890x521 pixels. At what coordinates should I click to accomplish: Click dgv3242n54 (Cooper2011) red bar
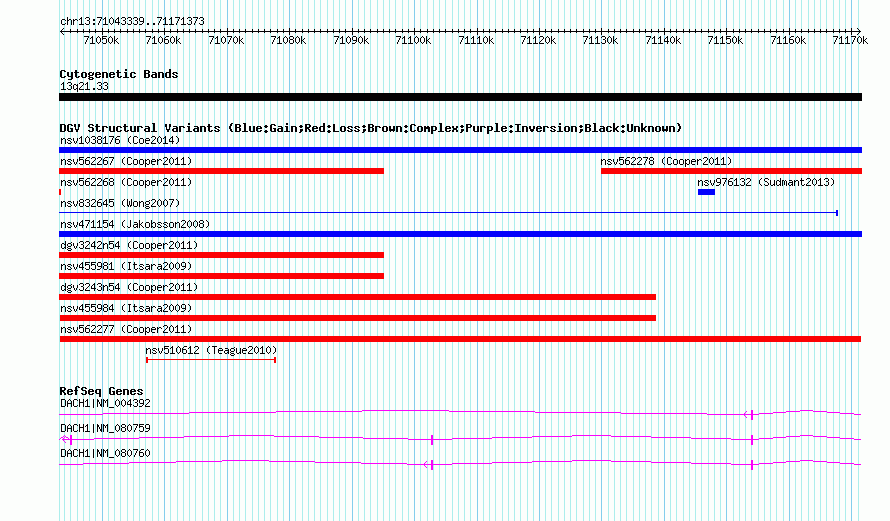coord(221,255)
